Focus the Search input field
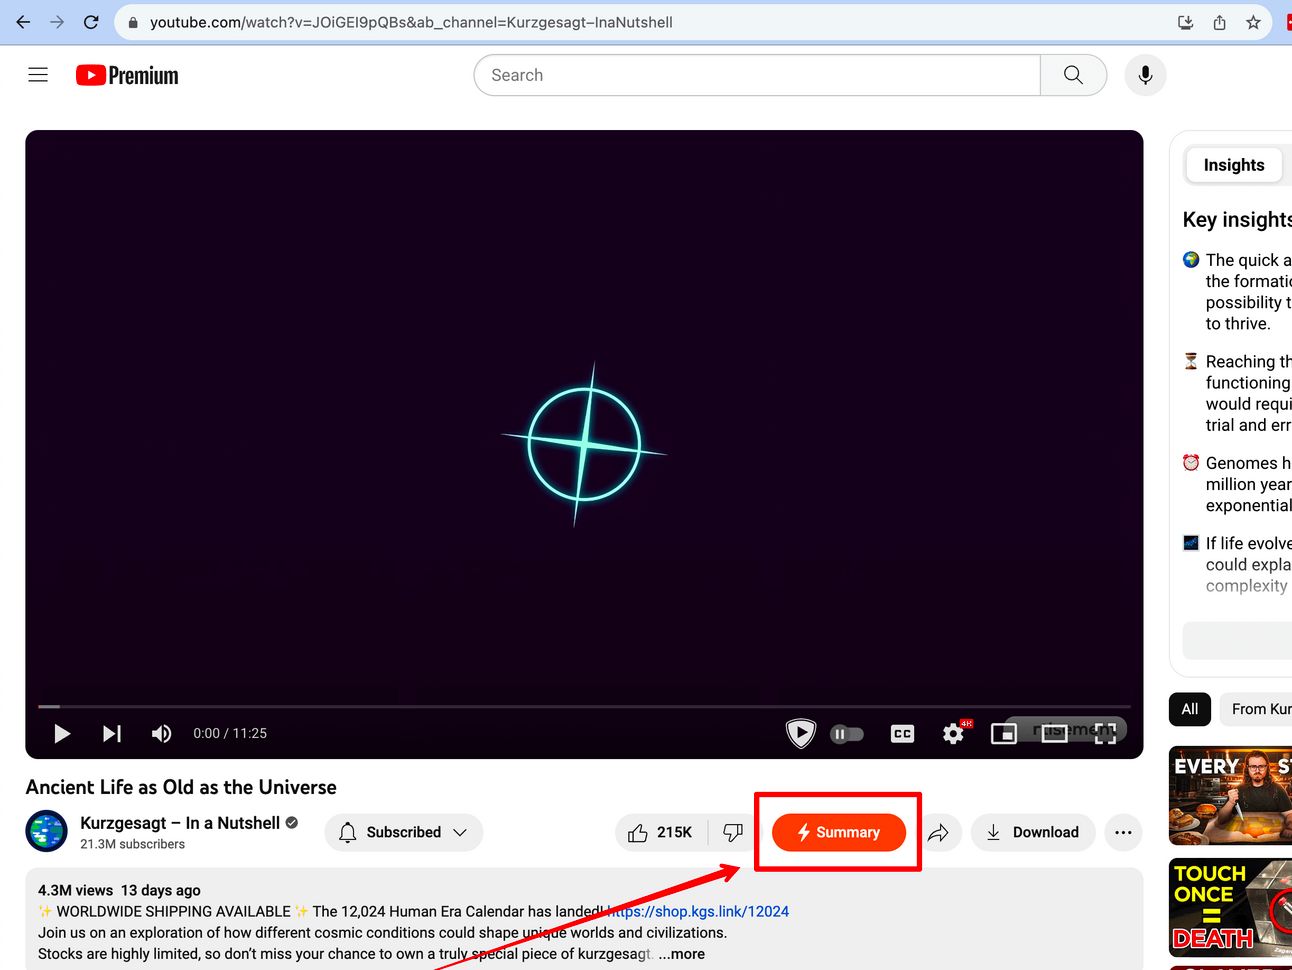Image resolution: width=1292 pixels, height=970 pixels. coord(757,75)
